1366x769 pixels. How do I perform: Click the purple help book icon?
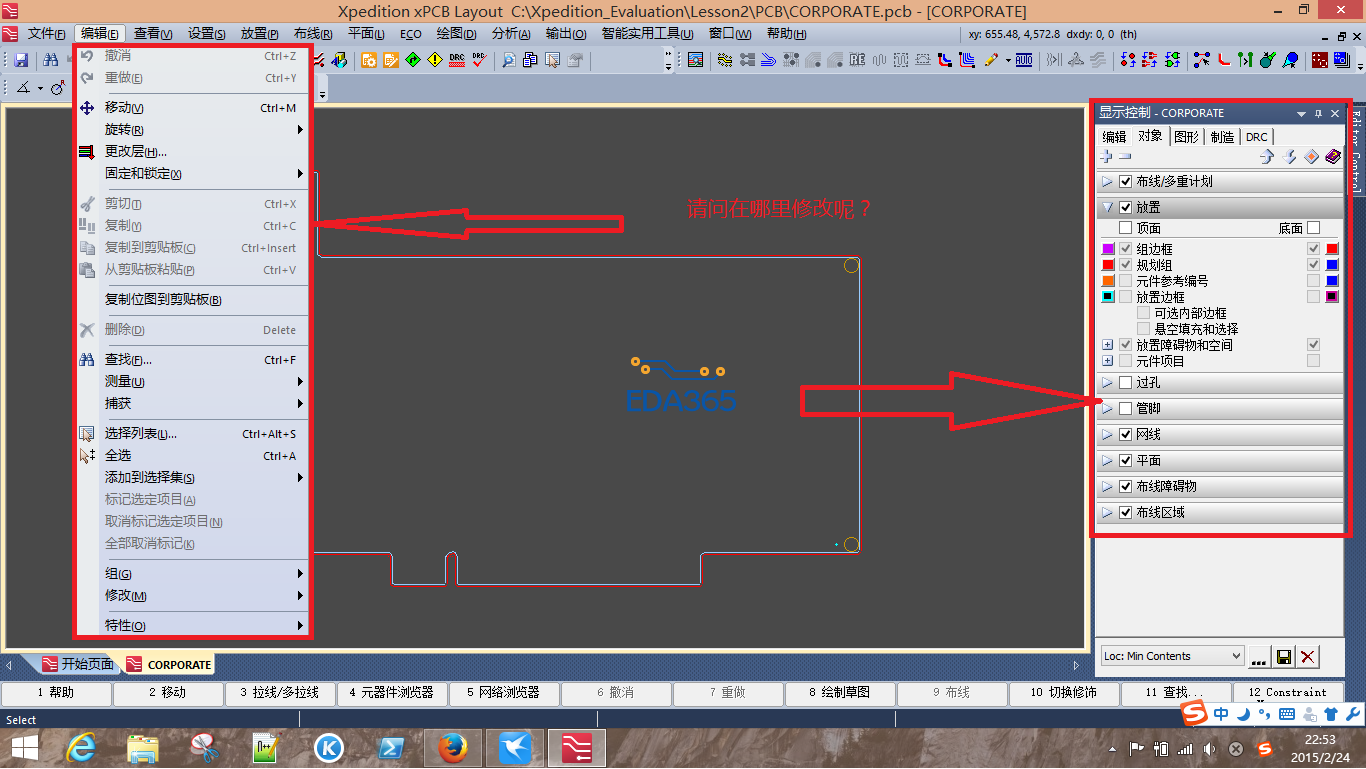click(x=1333, y=157)
